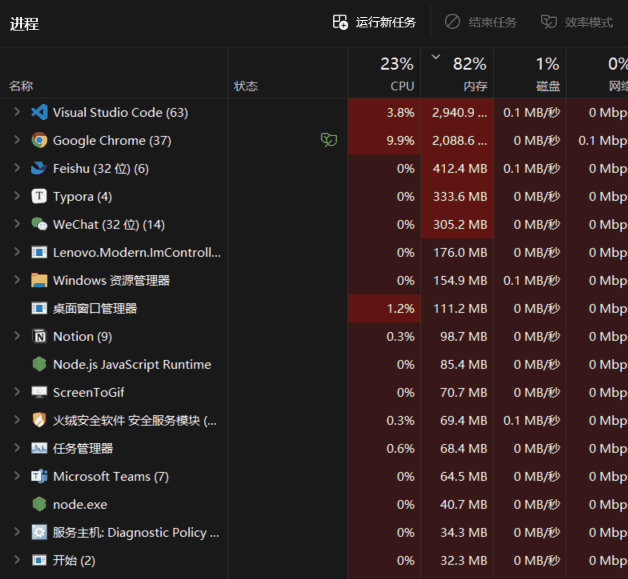Image resolution: width=628 pixels, height=579 pixels.
Task: Sort by the 状态 column header
Action: tap(288, 73)
